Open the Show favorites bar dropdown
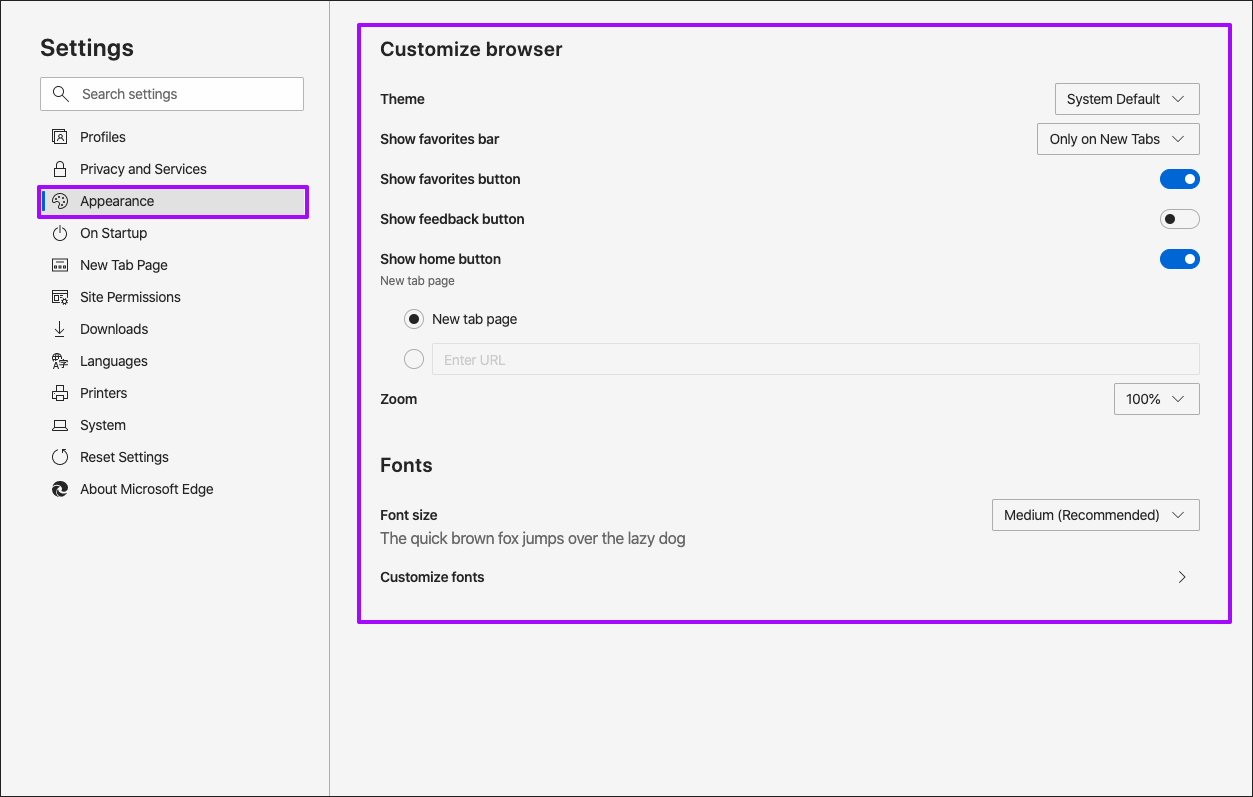 (x=1117, y=138)
